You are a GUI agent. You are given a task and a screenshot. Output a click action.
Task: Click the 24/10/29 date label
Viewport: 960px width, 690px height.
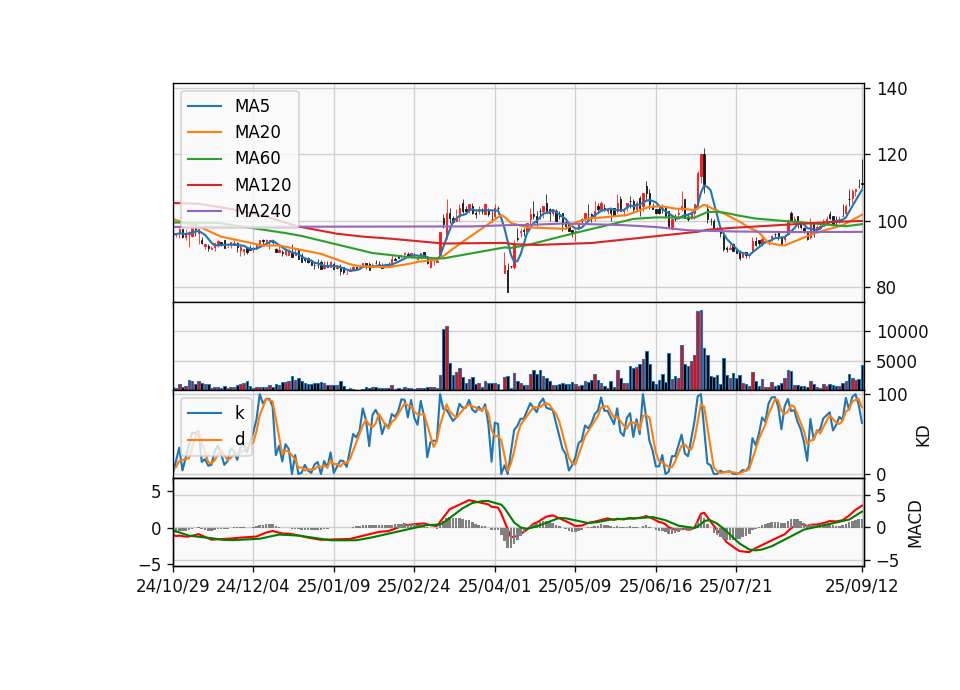pyautogui.click(x=173, y=586)
